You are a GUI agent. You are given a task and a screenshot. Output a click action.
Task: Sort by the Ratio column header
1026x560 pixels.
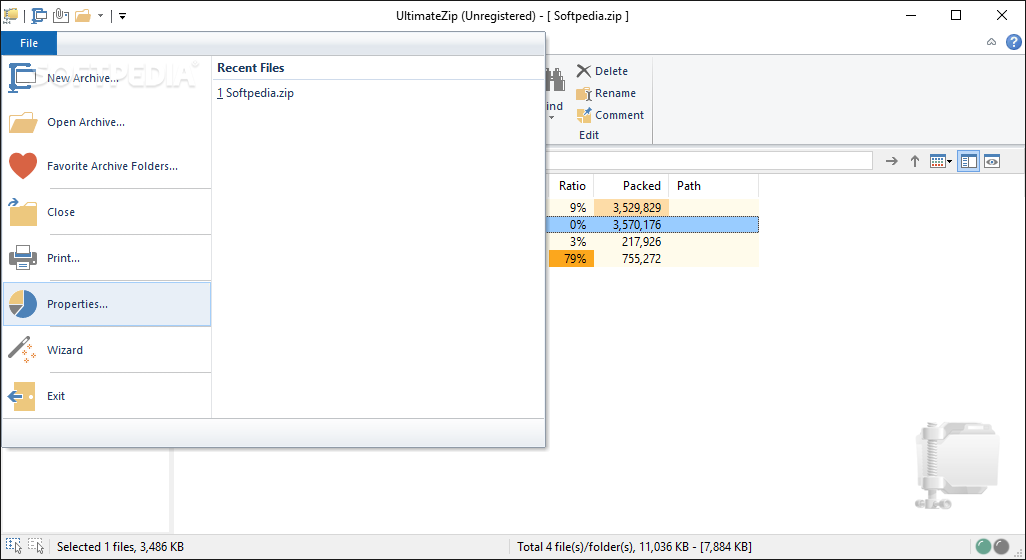571,186
